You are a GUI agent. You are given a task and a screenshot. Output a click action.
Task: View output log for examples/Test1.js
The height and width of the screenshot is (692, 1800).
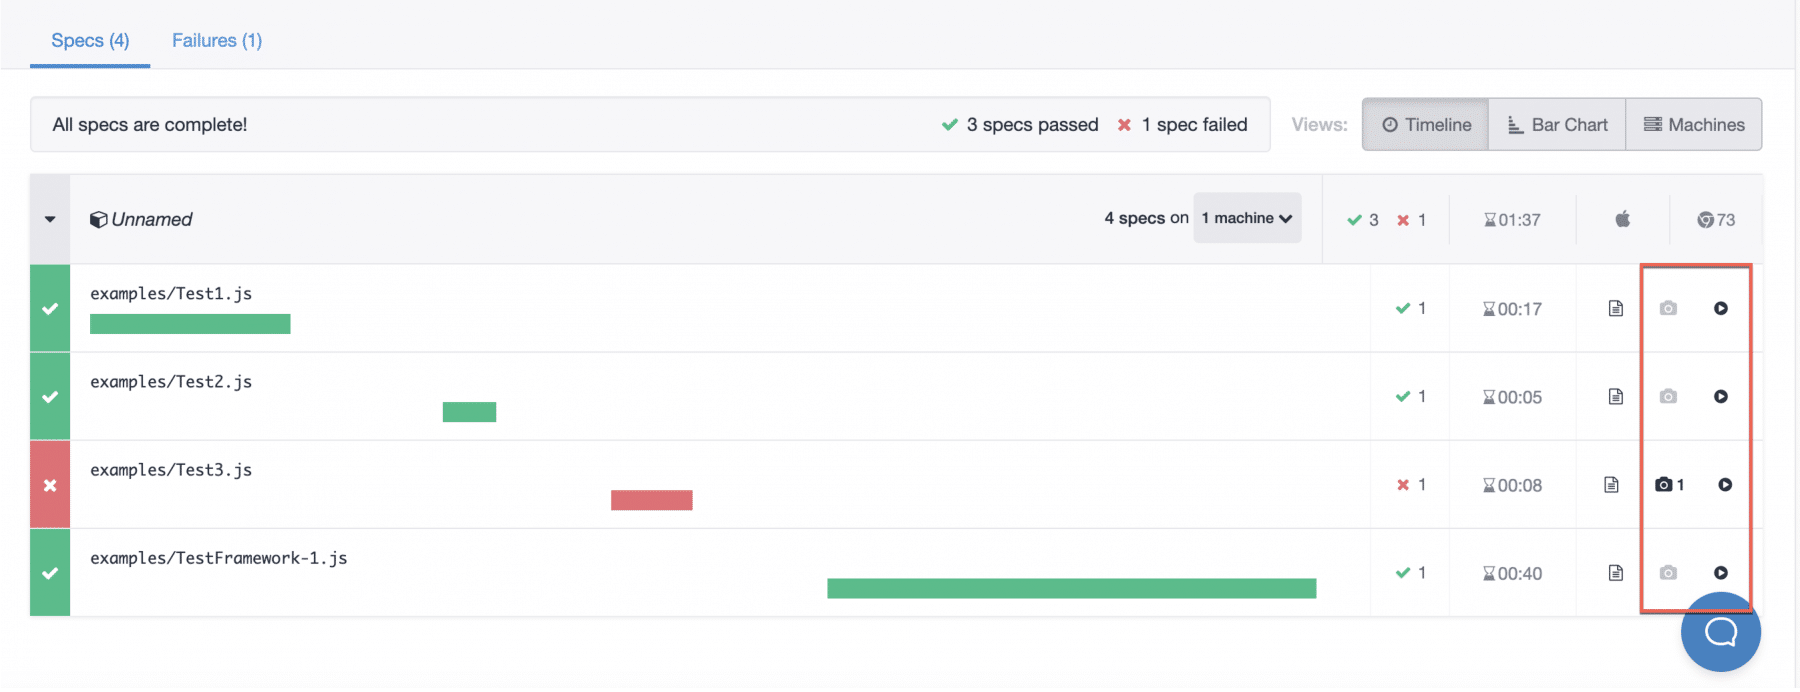point(1615,309)
